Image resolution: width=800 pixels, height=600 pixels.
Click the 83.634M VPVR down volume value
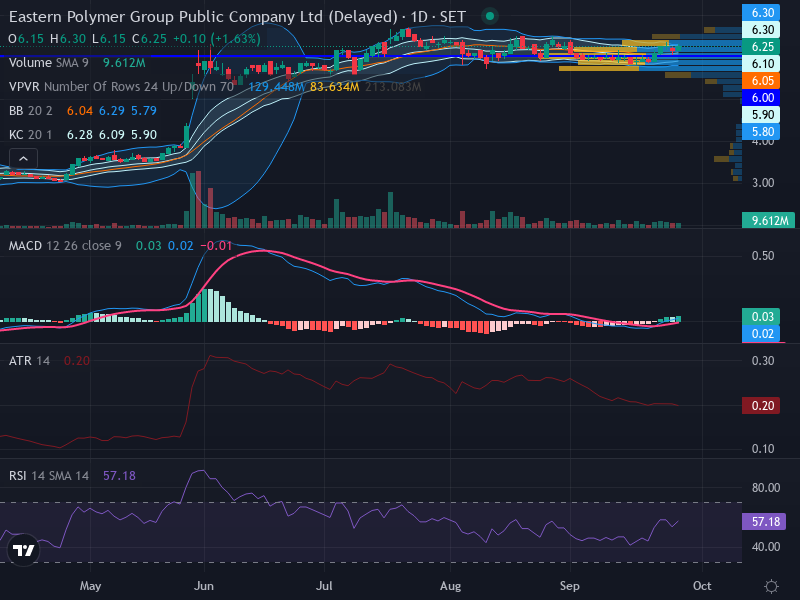tap(335, 87)
